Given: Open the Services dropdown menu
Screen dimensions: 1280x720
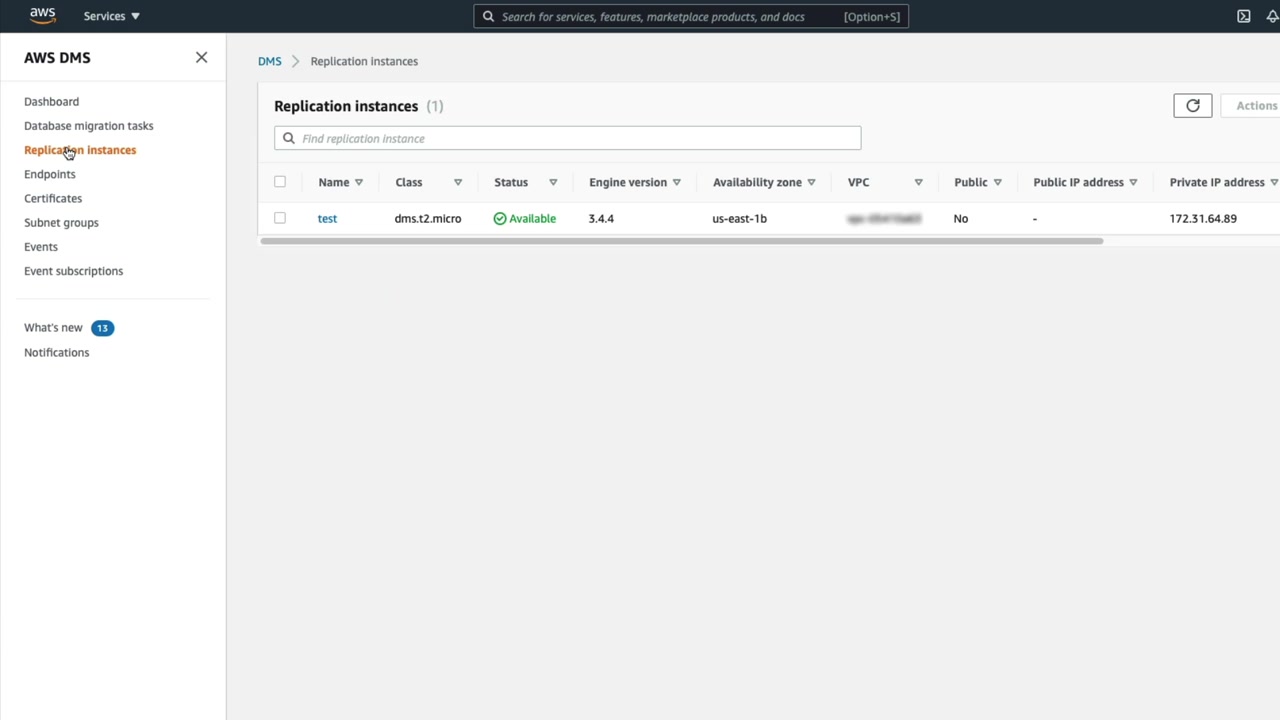Looking at the screenshot, I should pos(111,16).
